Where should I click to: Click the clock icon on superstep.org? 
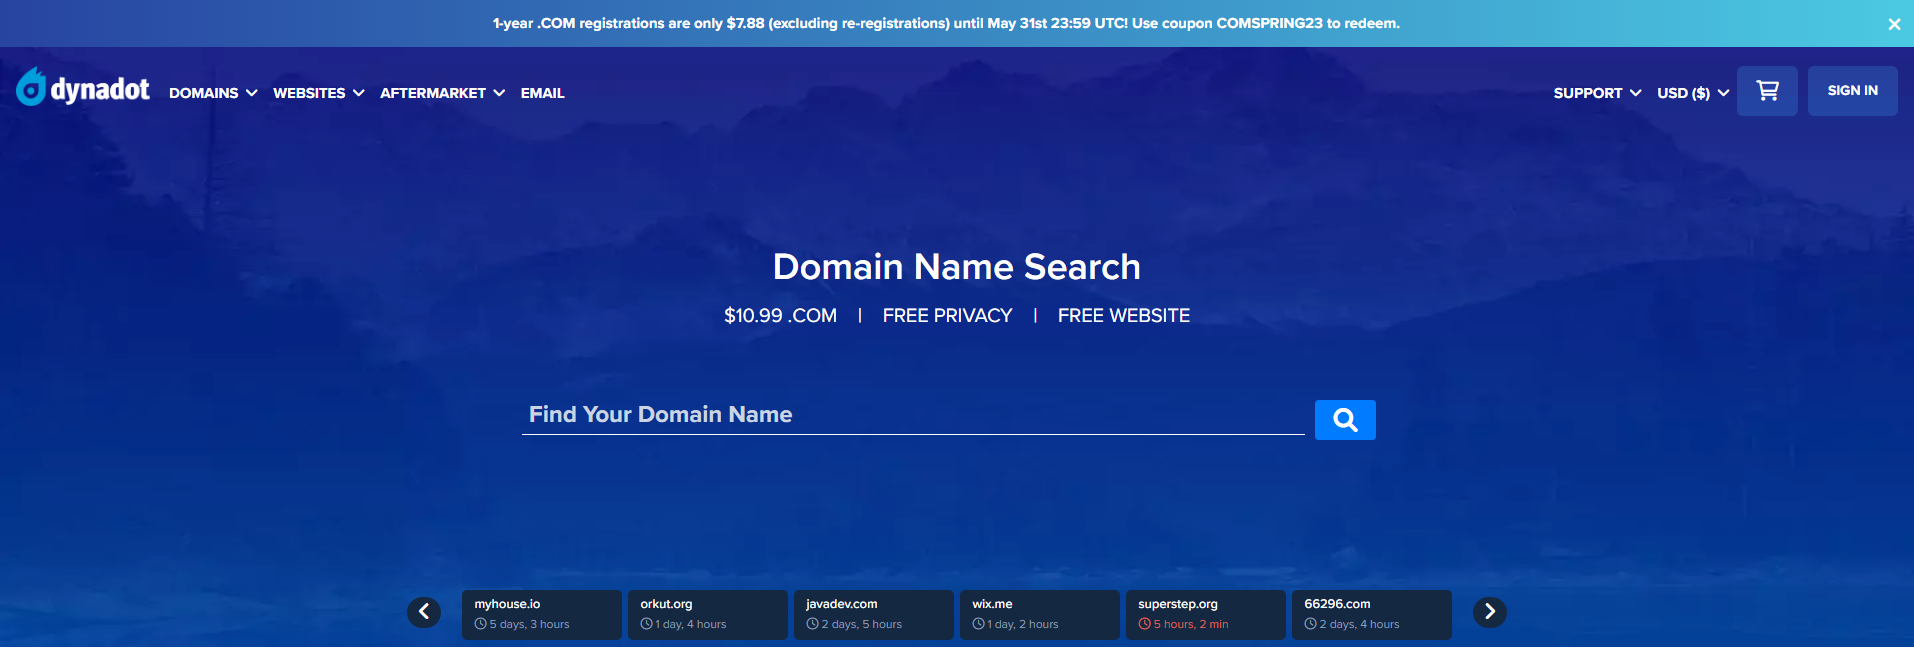point(1144,624)
